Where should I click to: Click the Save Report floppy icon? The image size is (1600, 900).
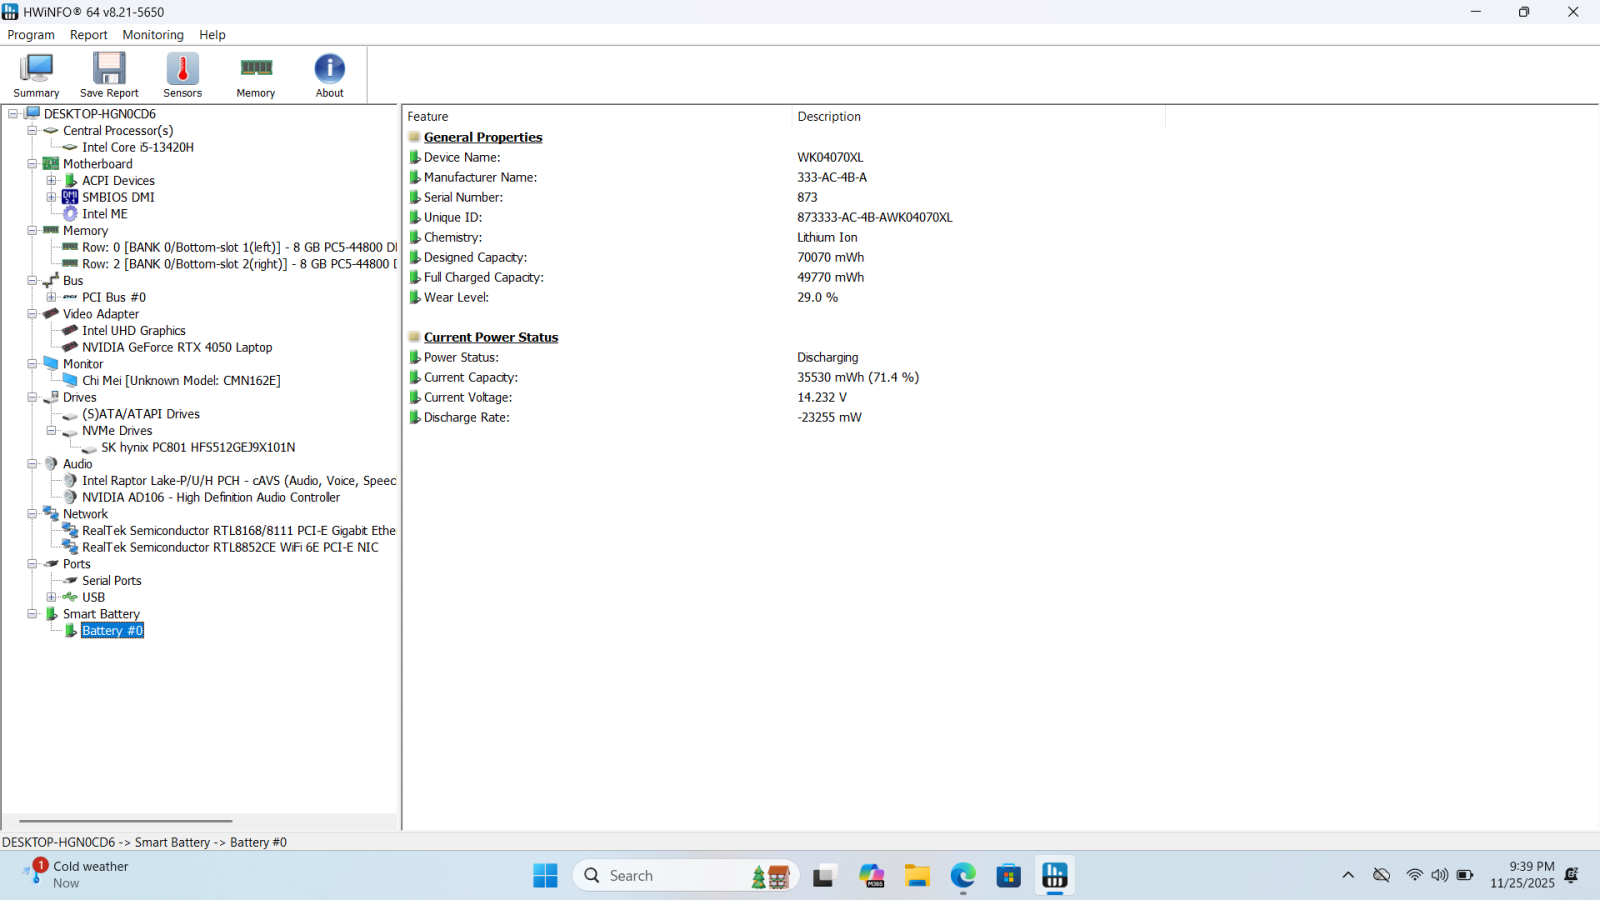pyautogui.click(x=109, y=75)
